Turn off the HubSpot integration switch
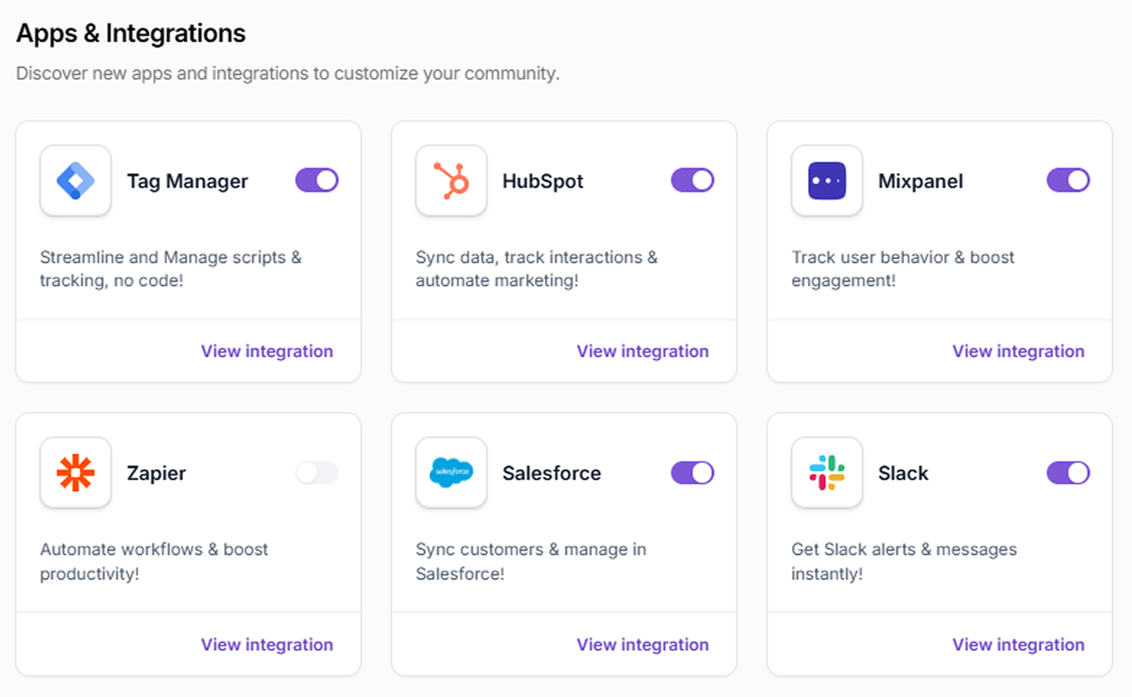This screenshot has width=1132, height=697. point(692,181)
